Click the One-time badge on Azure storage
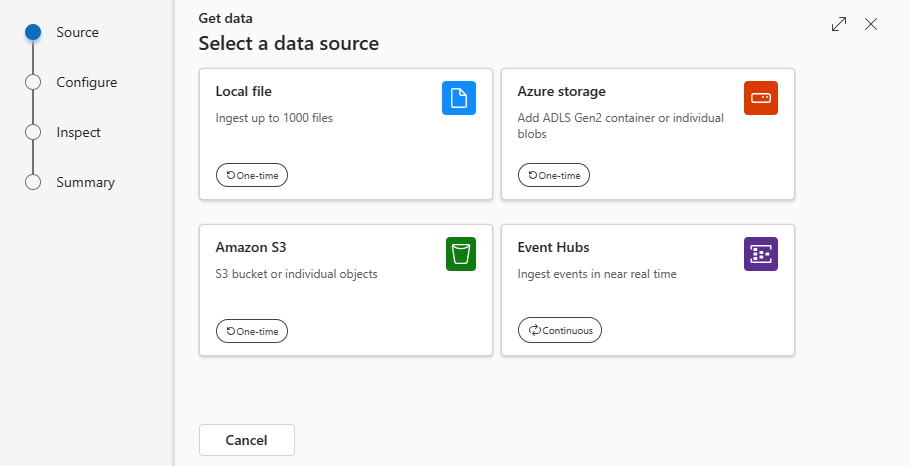Image resolution: width=909 pixels, height=466 pixels. (554, 175)
